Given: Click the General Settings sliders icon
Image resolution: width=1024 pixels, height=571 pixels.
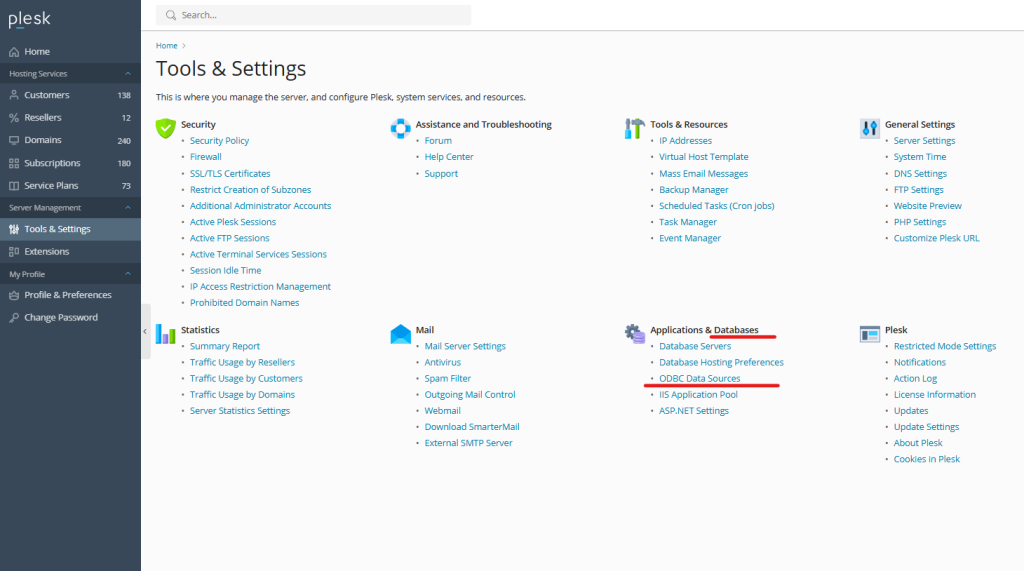Looking at the screenshot, I should [870, 128].
